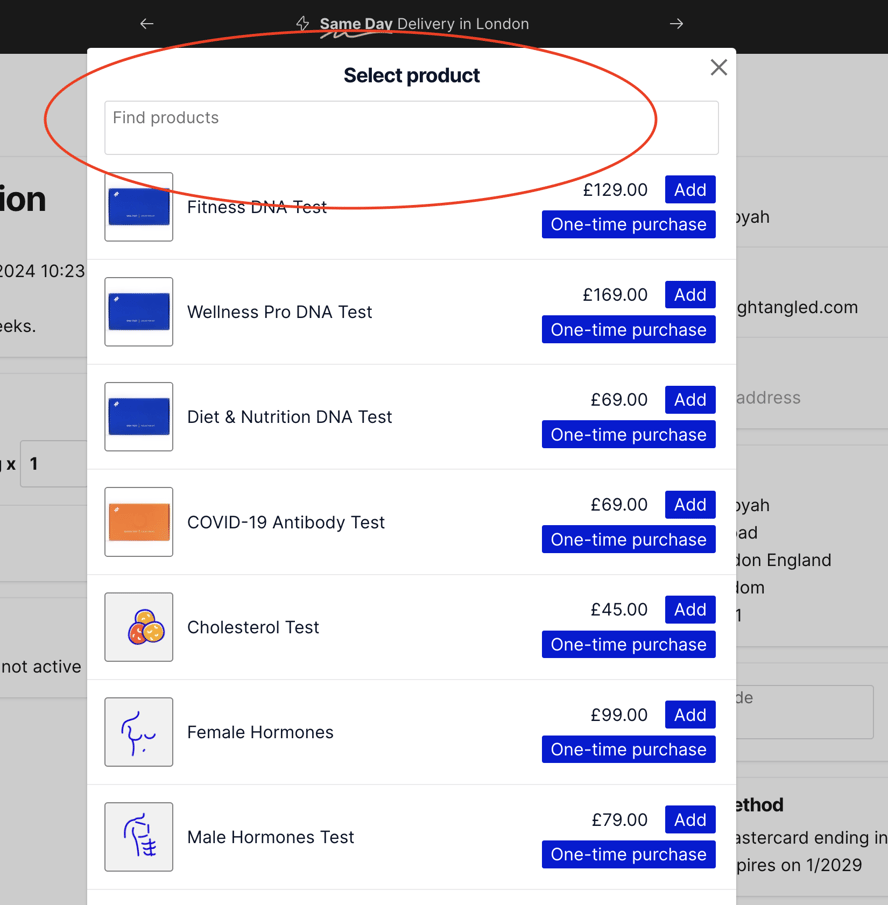Close the Select product dialog
Screen dimensions: 888x905
(x=718, y=67)
